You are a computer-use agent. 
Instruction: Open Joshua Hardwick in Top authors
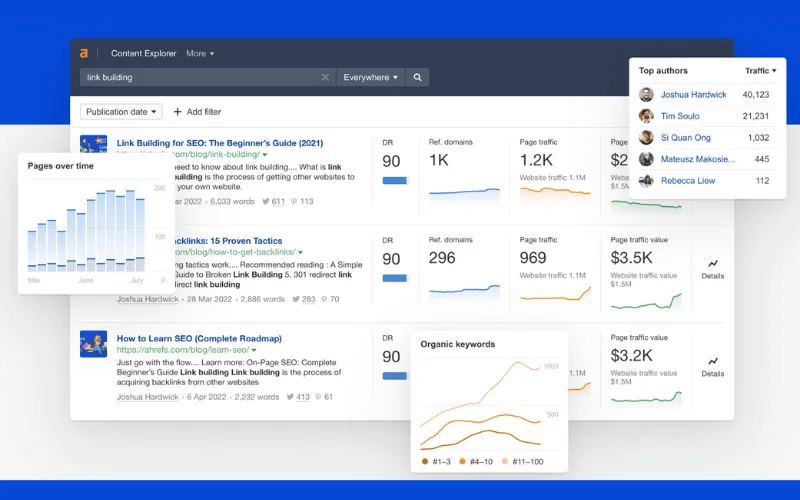click(693, 94)
